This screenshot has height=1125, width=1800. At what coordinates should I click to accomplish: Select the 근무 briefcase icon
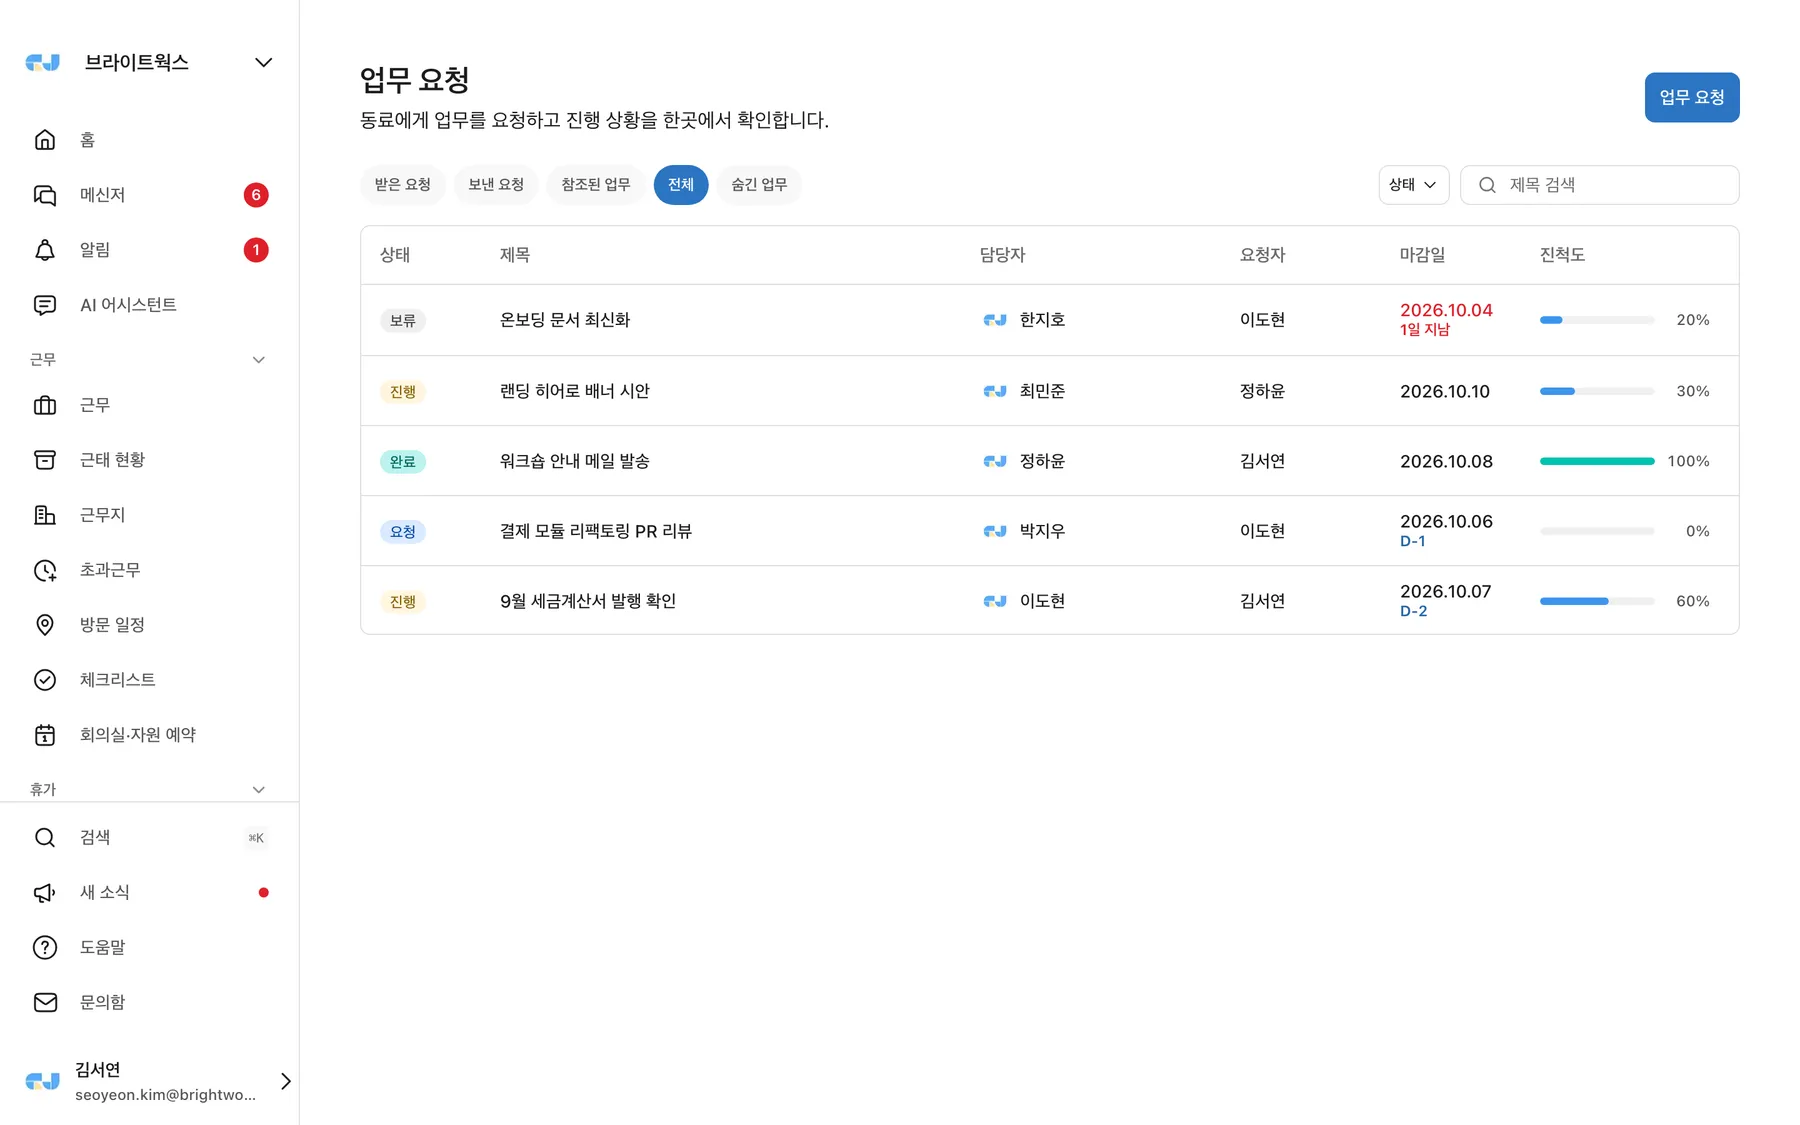(x=45, y=405)
